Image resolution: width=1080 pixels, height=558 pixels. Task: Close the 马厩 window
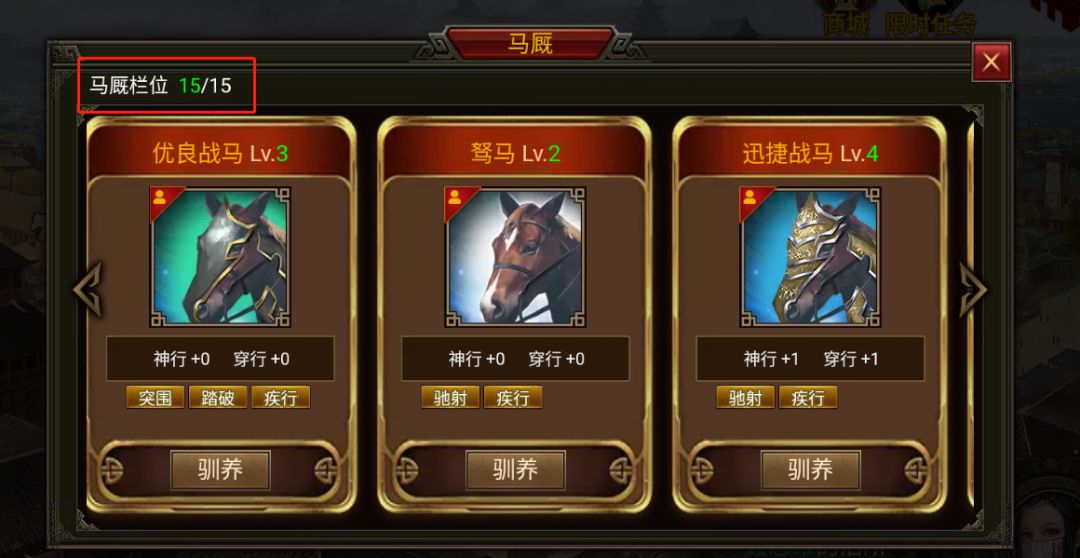[x=991, y=63]
